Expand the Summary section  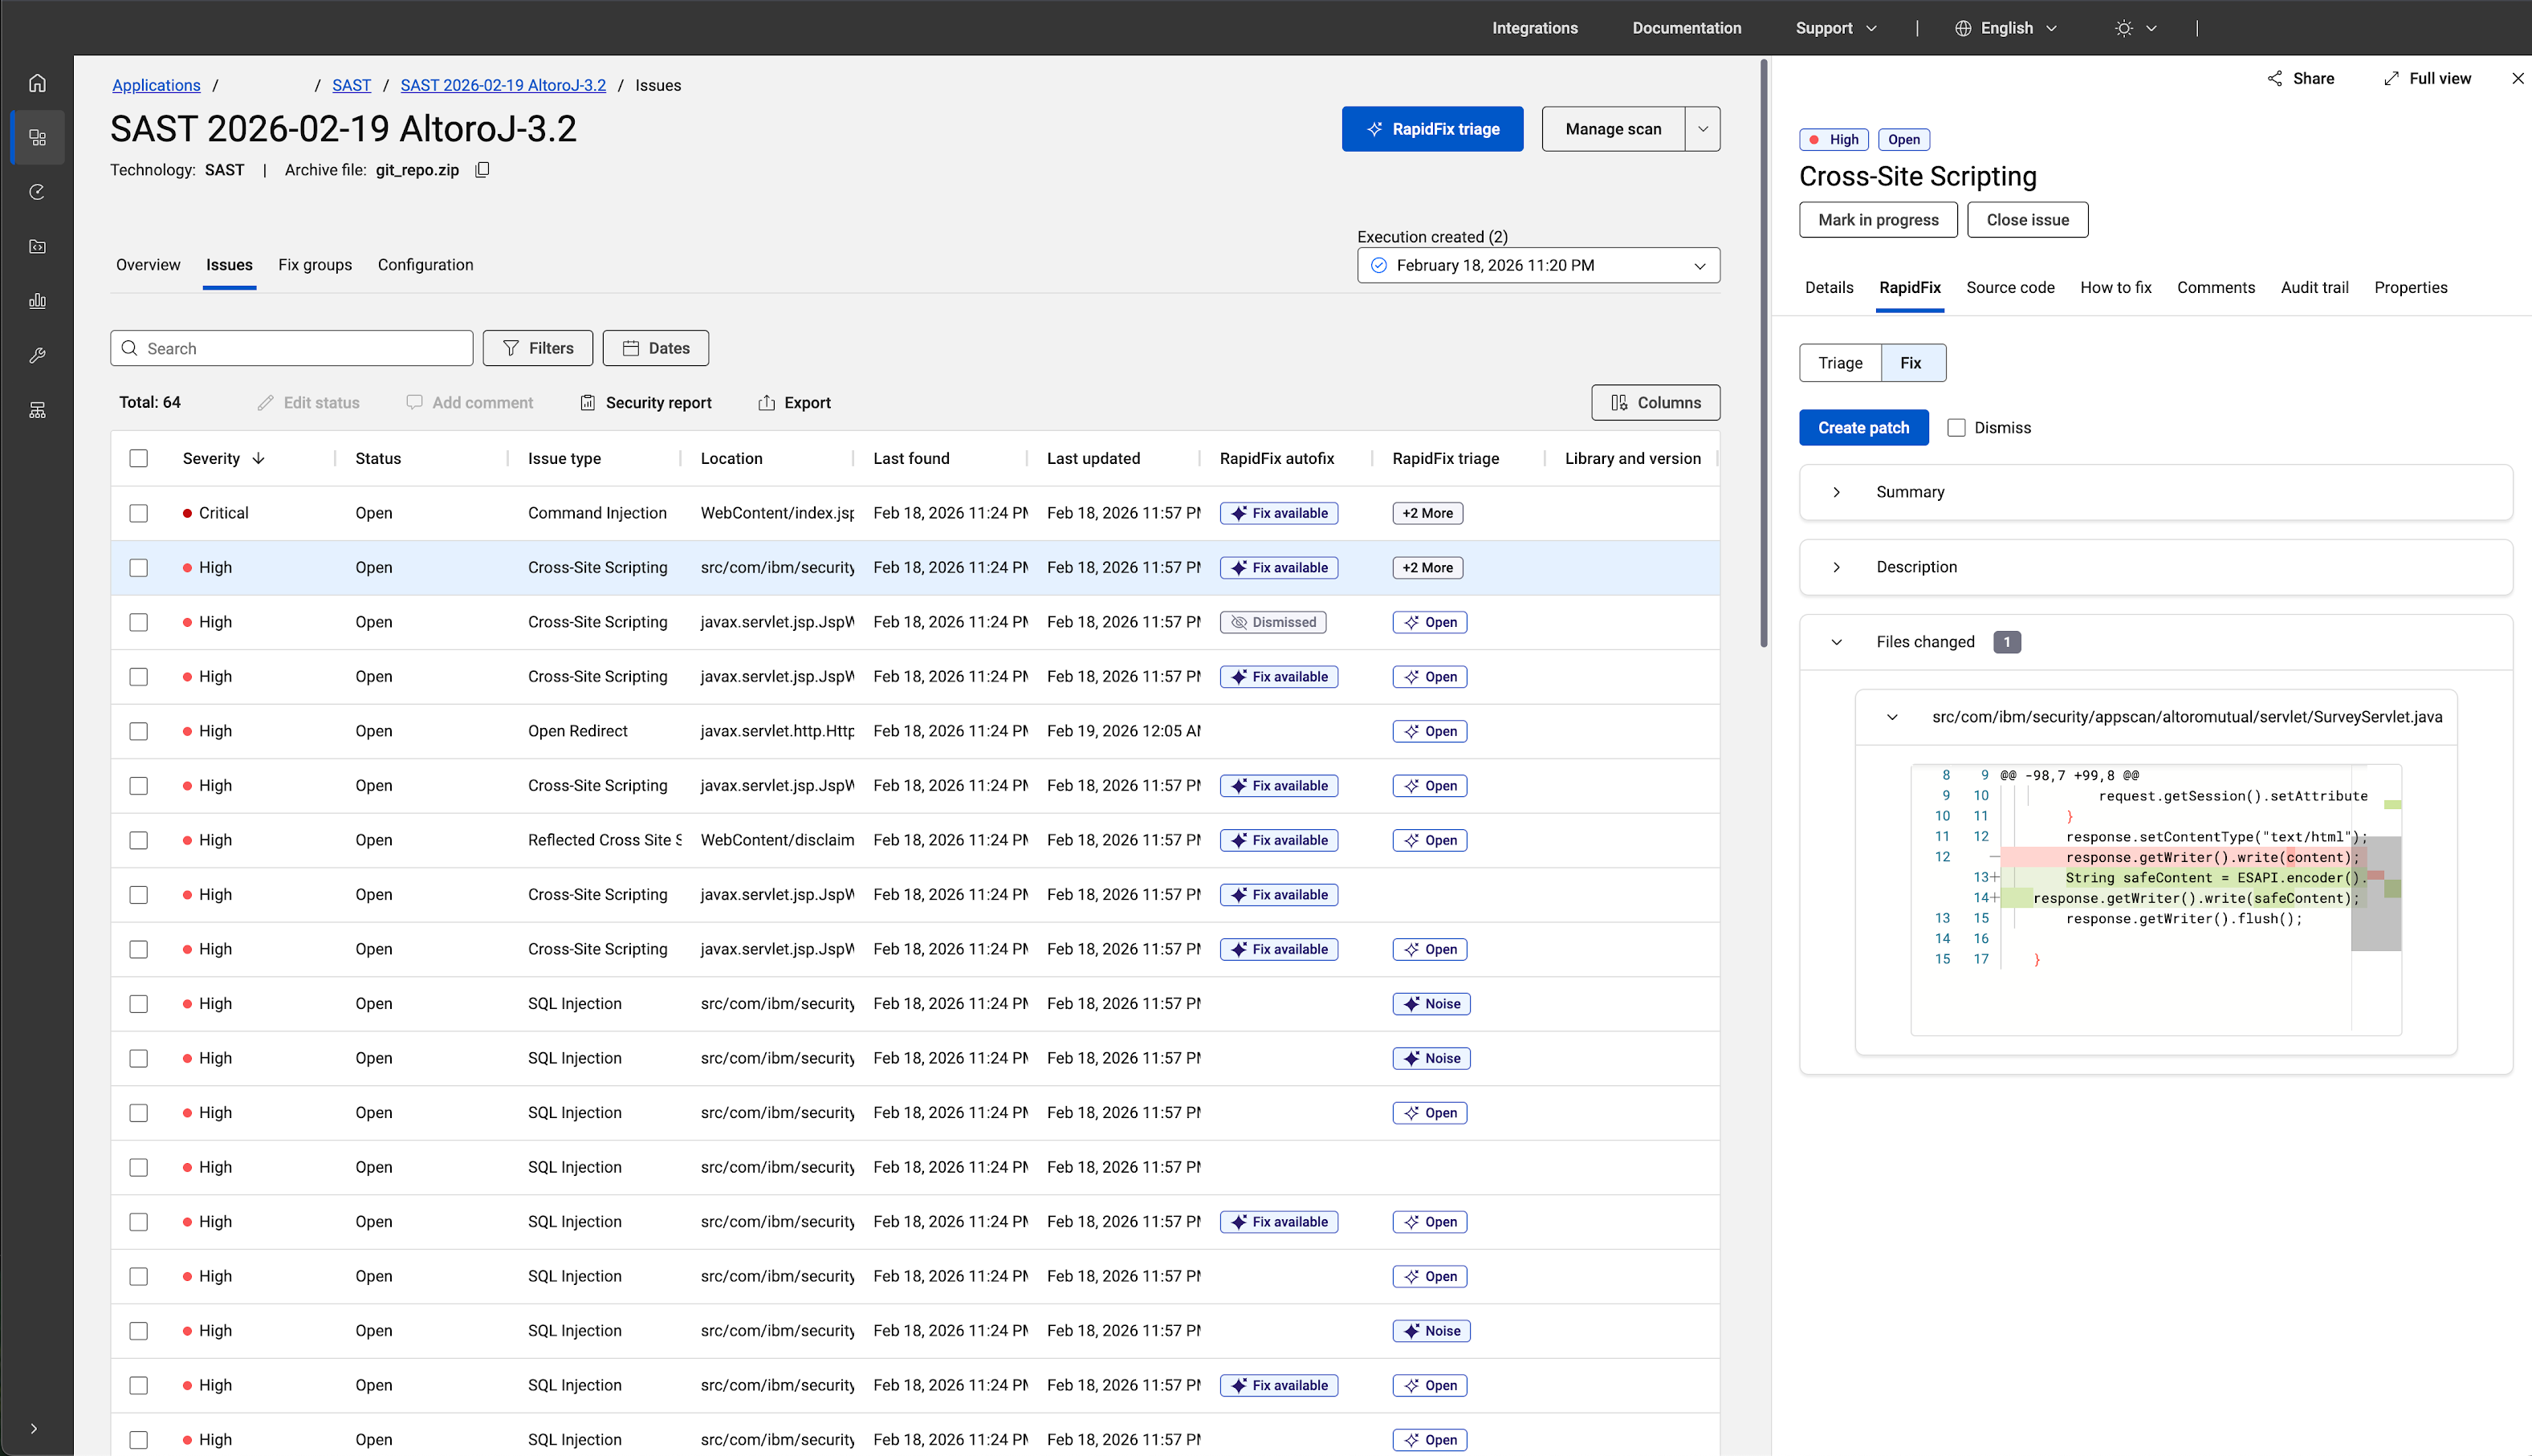[x=1836, y=492]
